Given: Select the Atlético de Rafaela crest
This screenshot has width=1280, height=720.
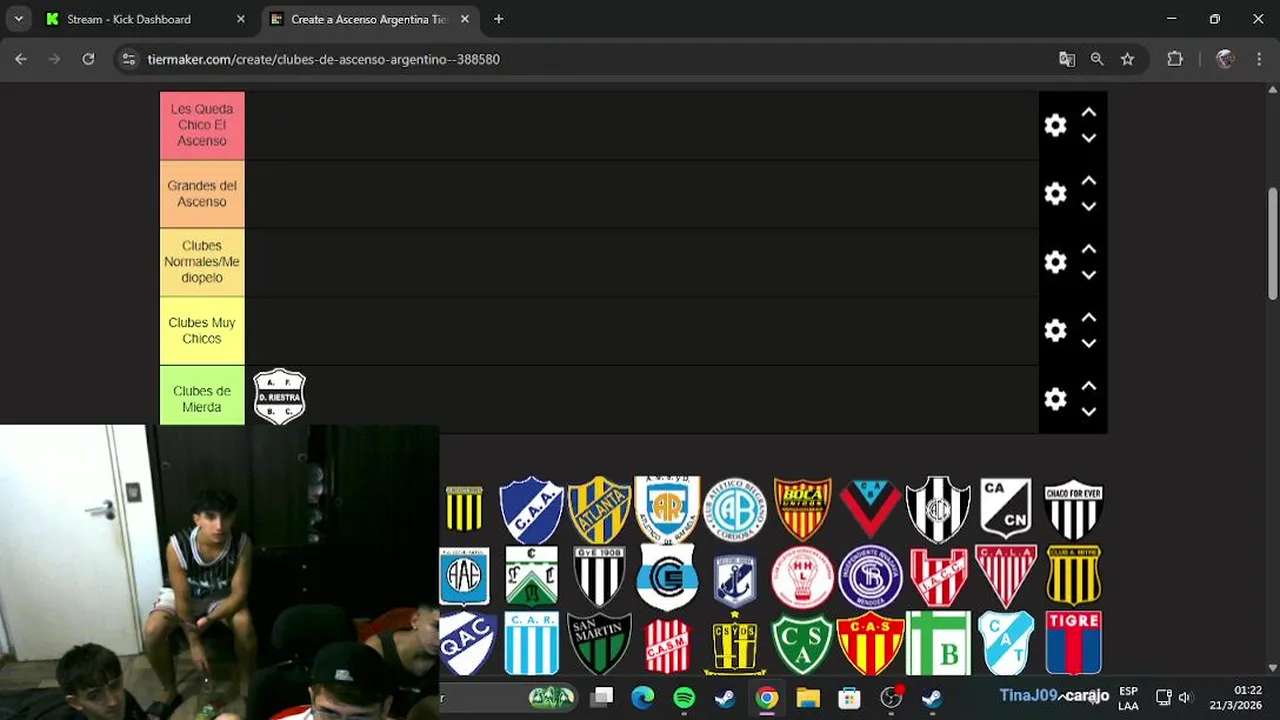Looking at the screenshot, I should (x=667, y=509).
